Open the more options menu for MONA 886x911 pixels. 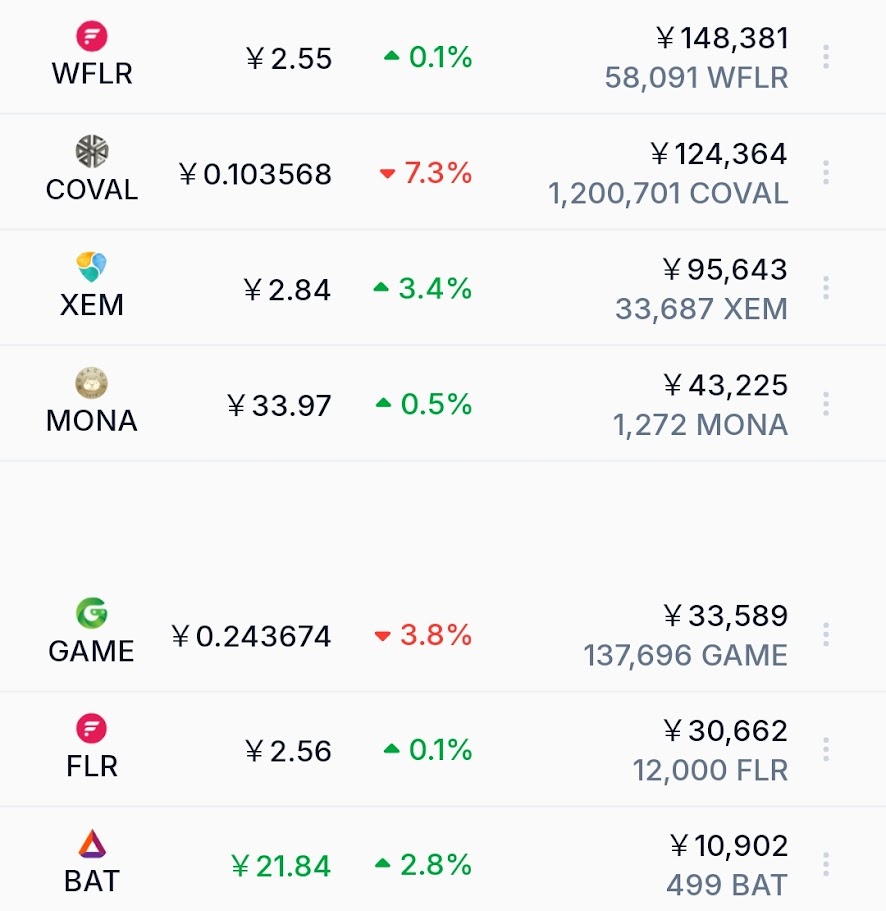tap(826, 404)
